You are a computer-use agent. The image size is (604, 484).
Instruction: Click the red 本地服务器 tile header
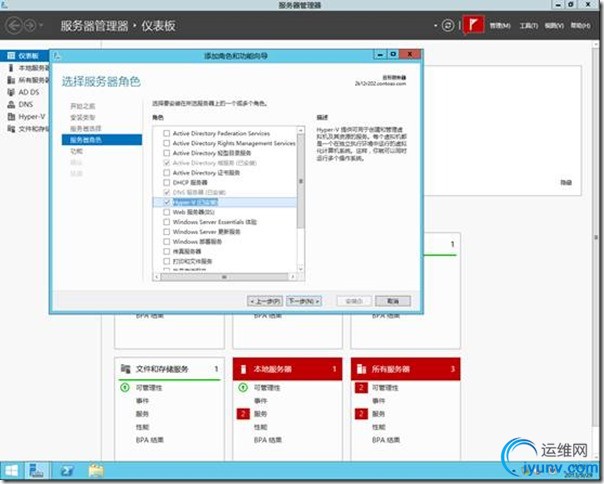tap(287, 369)
